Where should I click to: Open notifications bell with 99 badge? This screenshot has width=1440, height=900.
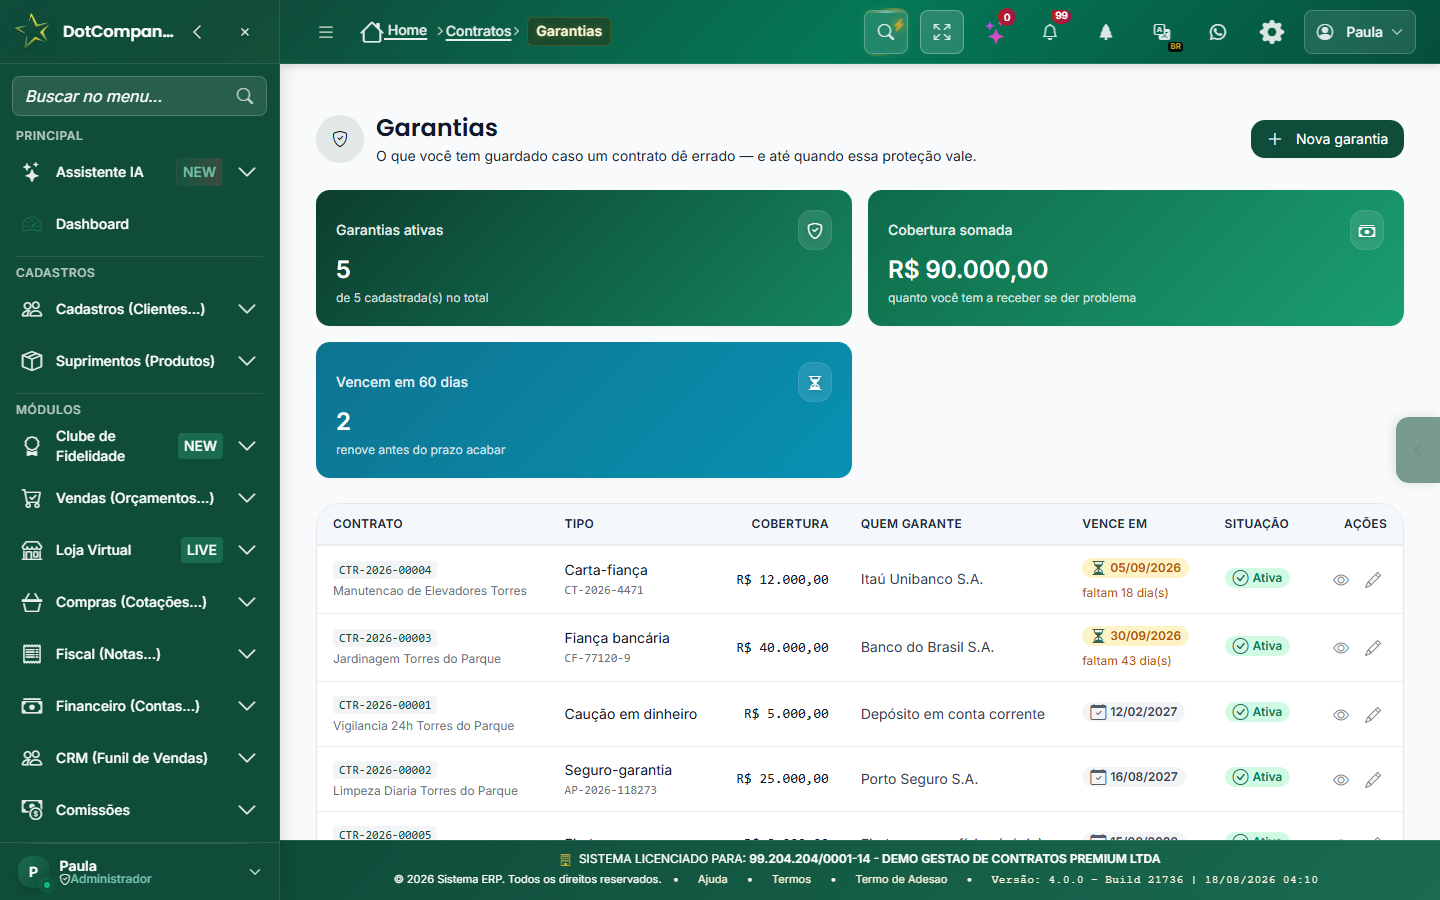click(x=1050, y=32)
